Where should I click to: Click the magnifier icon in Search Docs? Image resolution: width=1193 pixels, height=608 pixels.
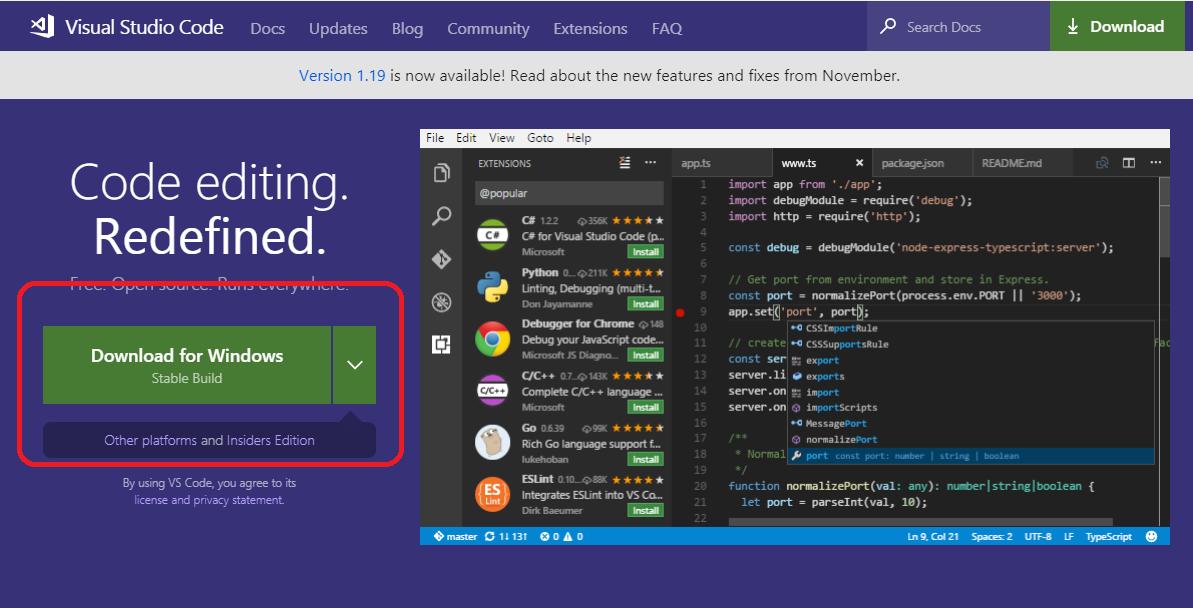[887, 27]
